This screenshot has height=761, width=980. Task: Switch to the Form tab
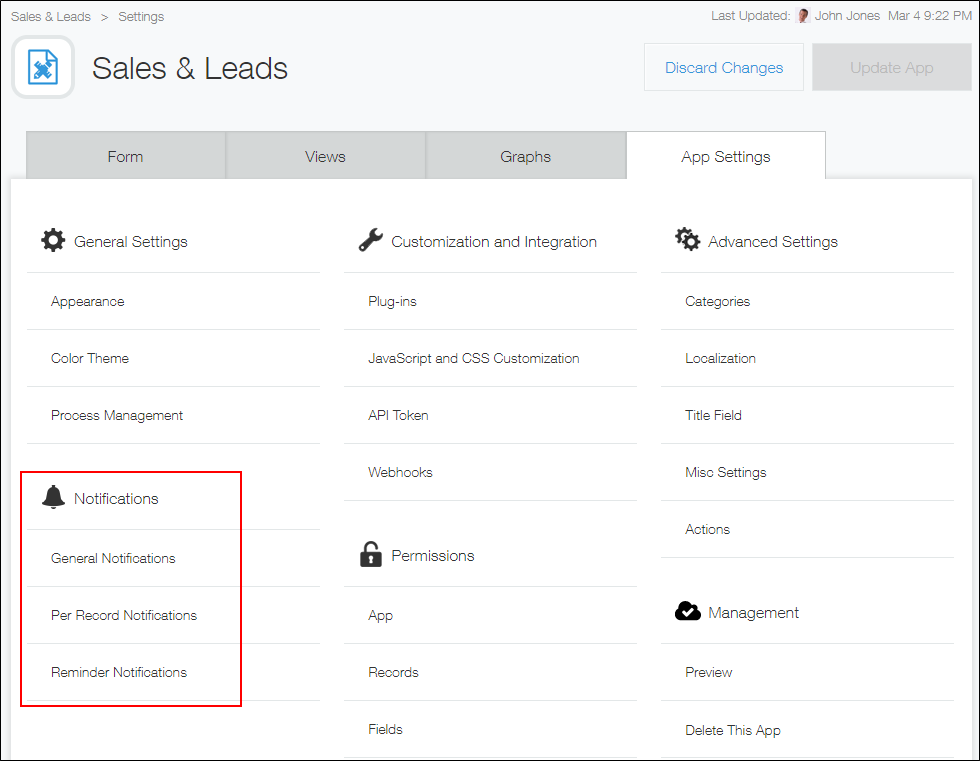tap(125, 156)
